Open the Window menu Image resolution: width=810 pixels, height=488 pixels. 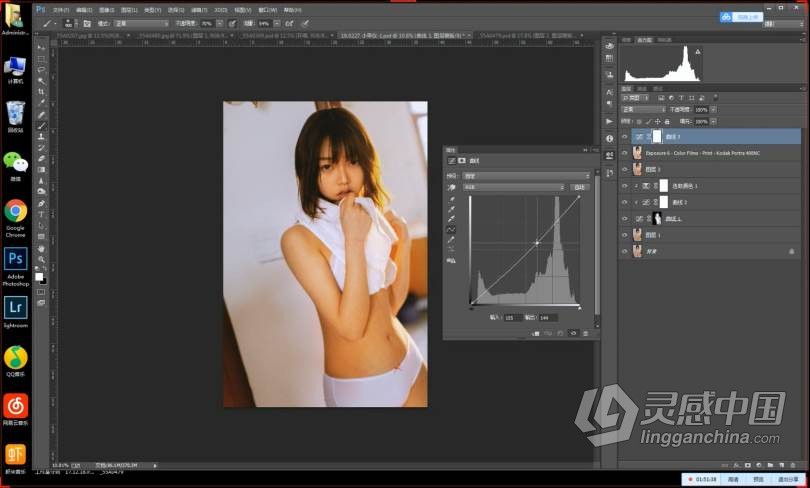tap(267, 10)
